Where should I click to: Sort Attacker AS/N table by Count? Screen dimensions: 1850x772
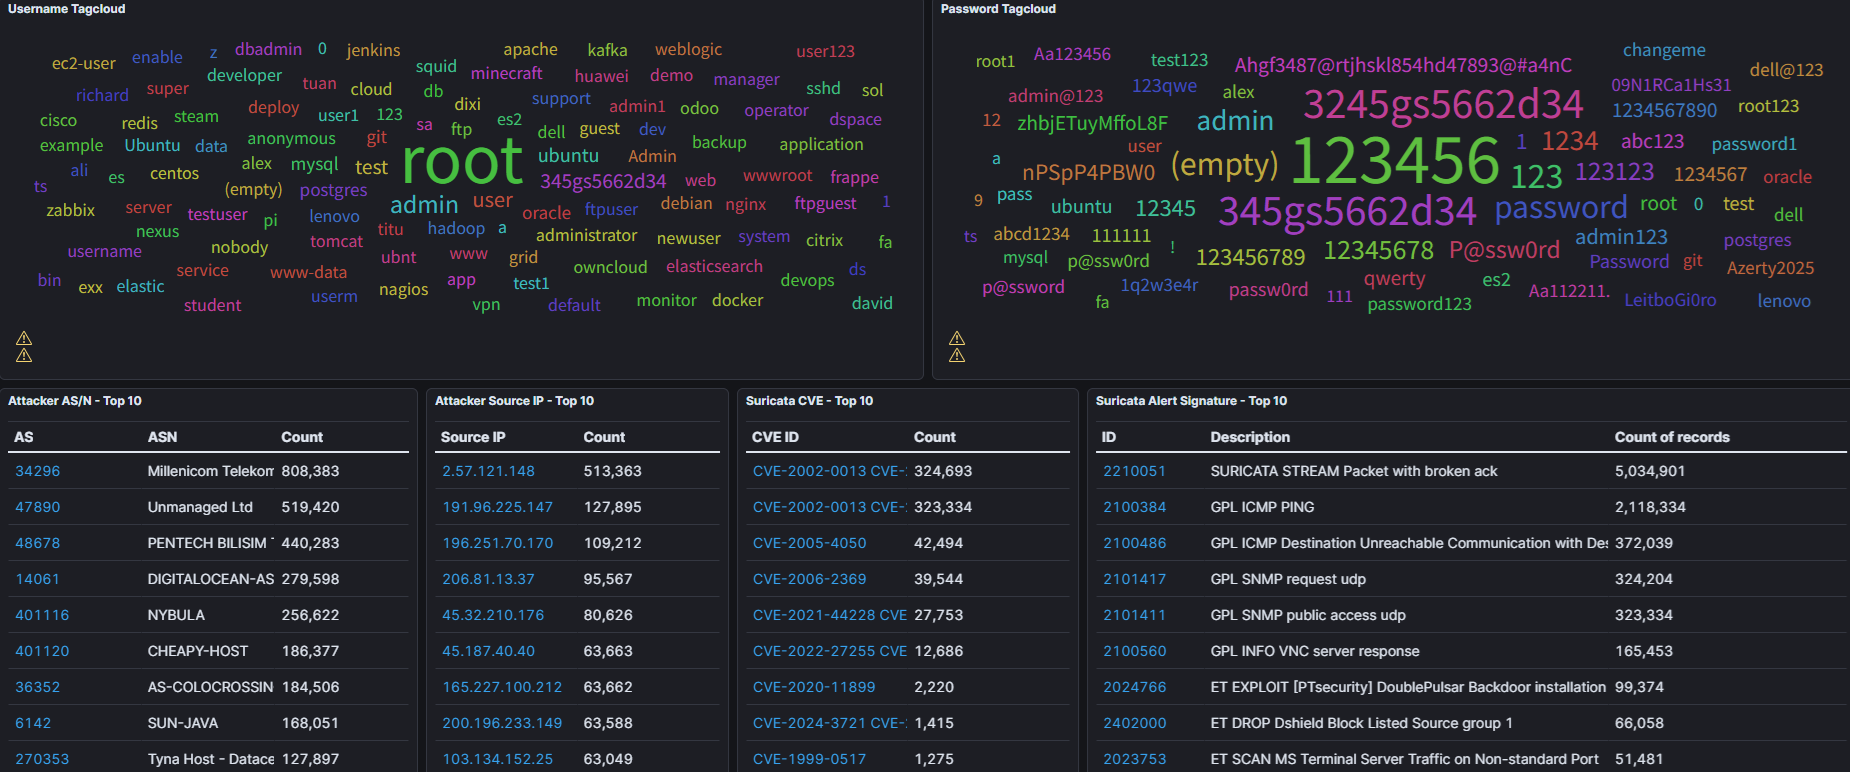coord(301,437)
